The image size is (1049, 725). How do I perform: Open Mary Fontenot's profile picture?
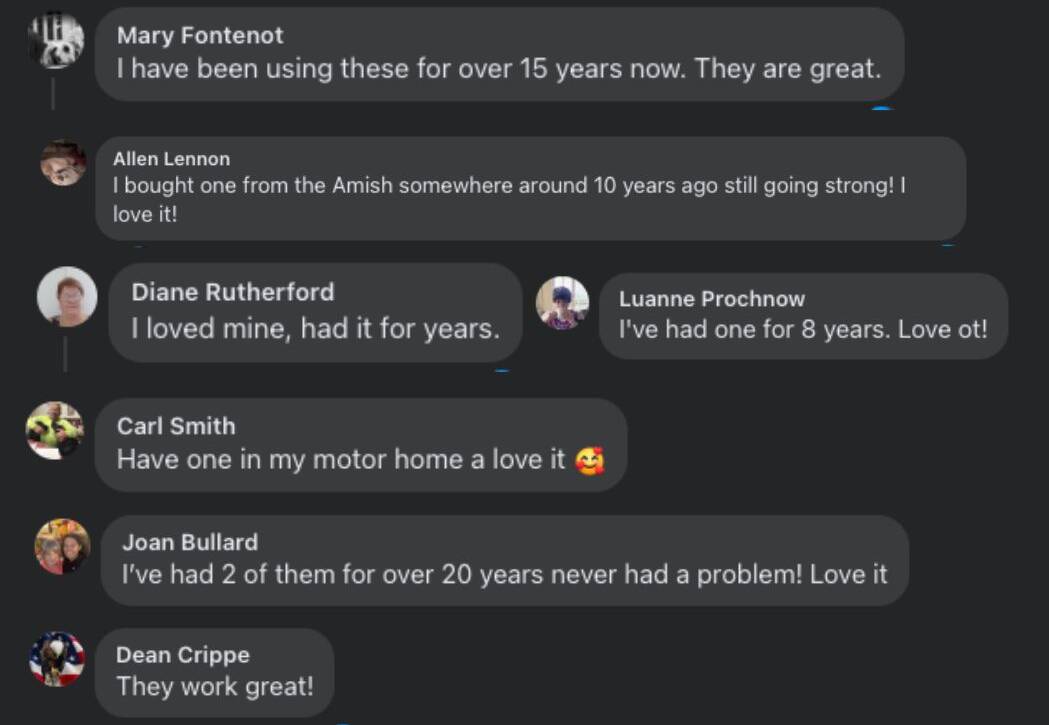click(56, 40)
